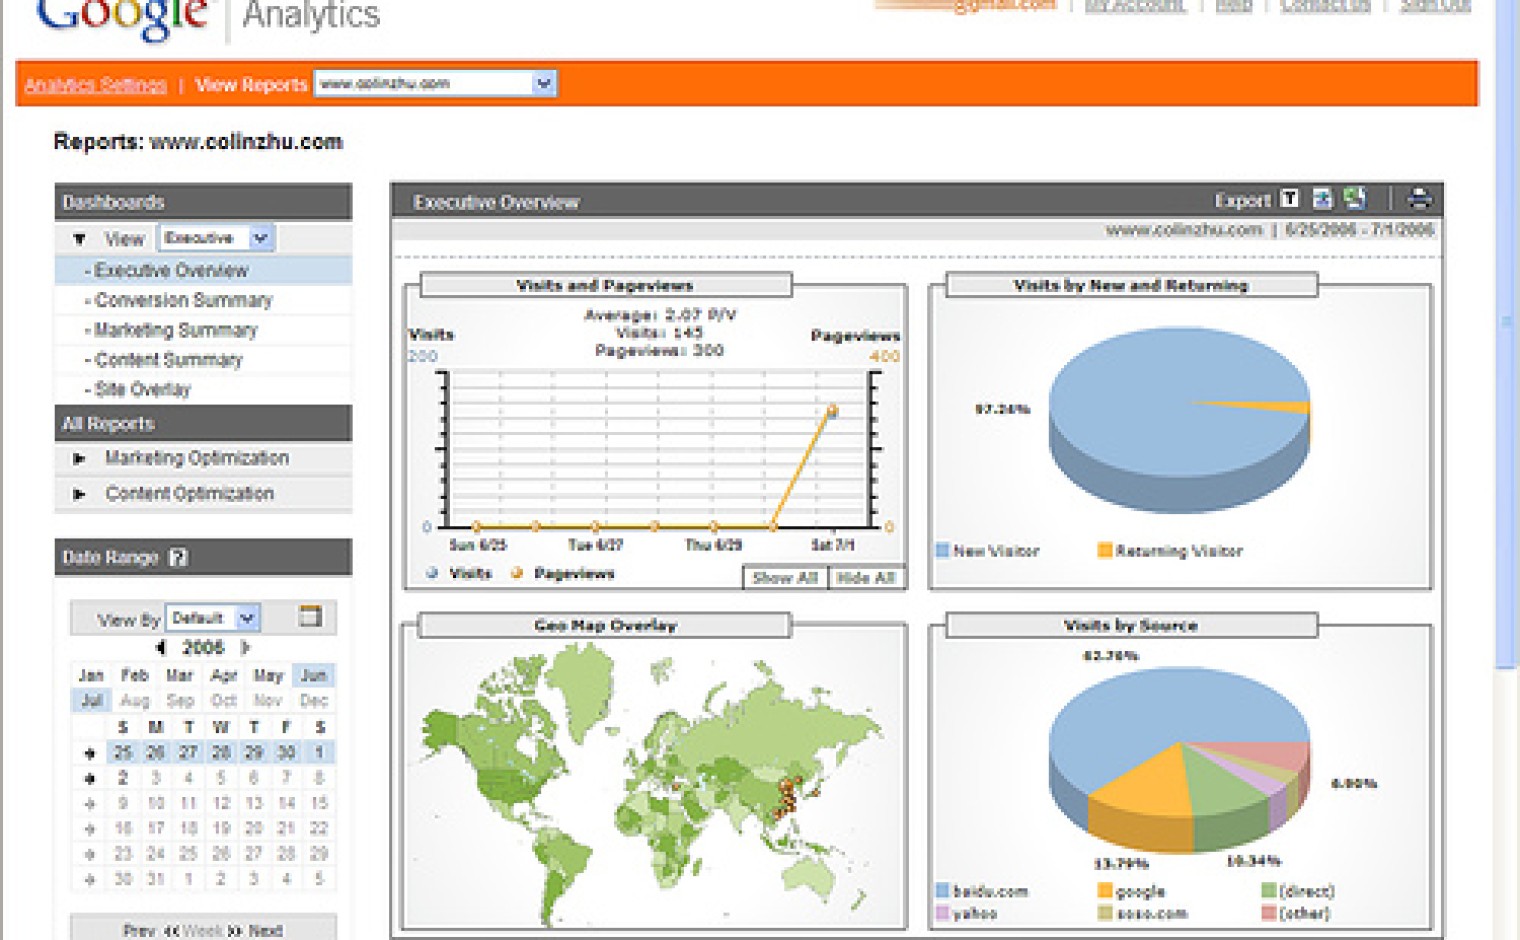Image resolution: width=1520 pixels, height=940 pixels.
Task: Select the May month cell
Action: [x=268, y=675]
